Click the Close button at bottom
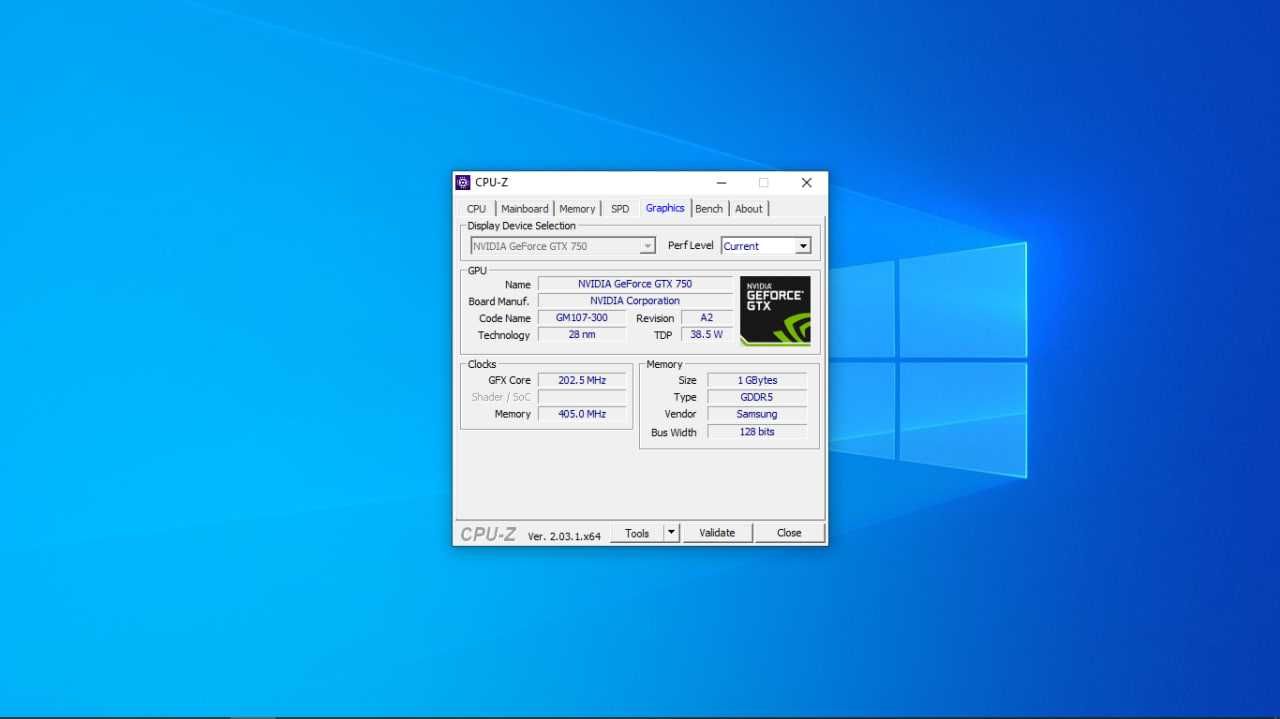Screen dimensions: 1280x719 pos(789,533)
